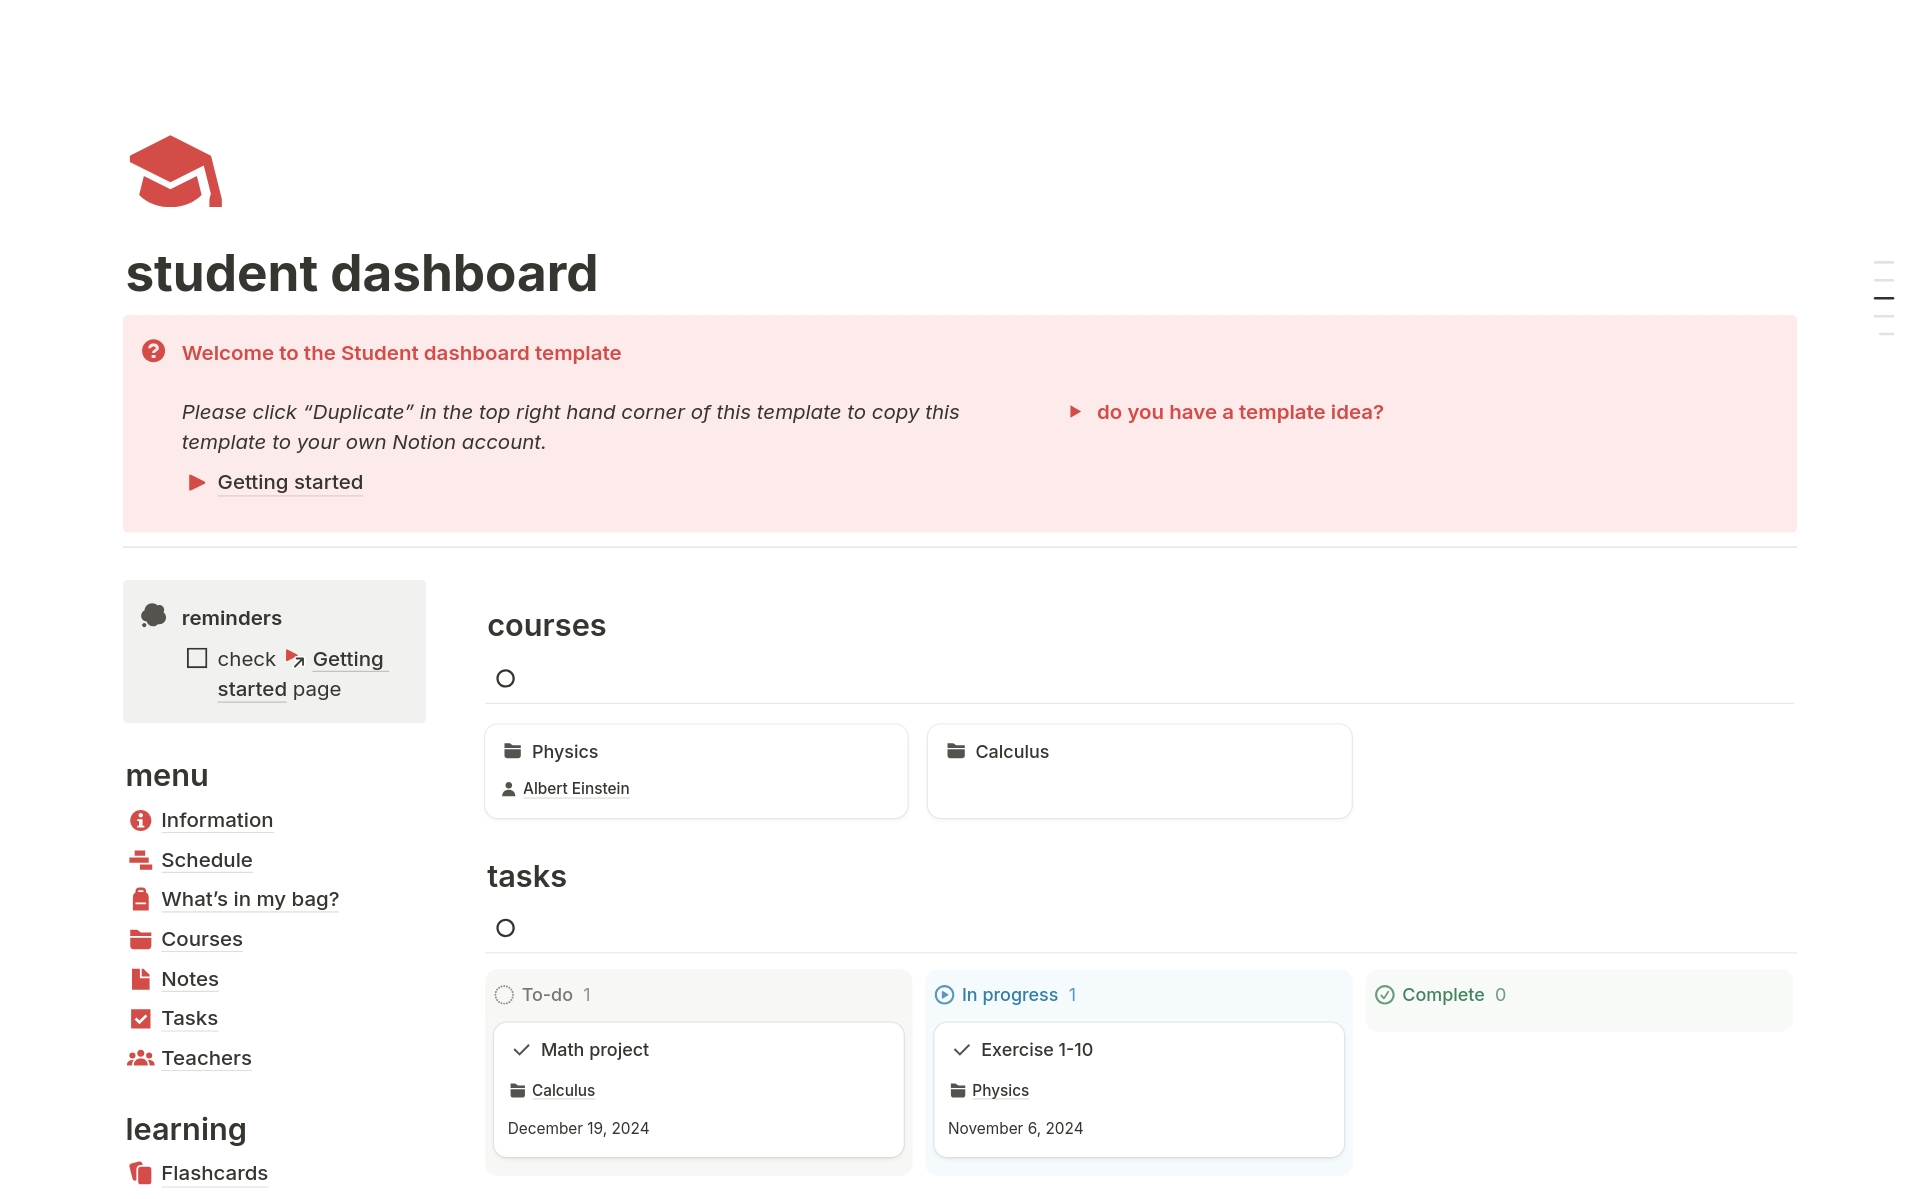The width and height of the screenshot is (1920, 1199).
Task: Click the Teachers people icon
Action: pos(139,1058)
